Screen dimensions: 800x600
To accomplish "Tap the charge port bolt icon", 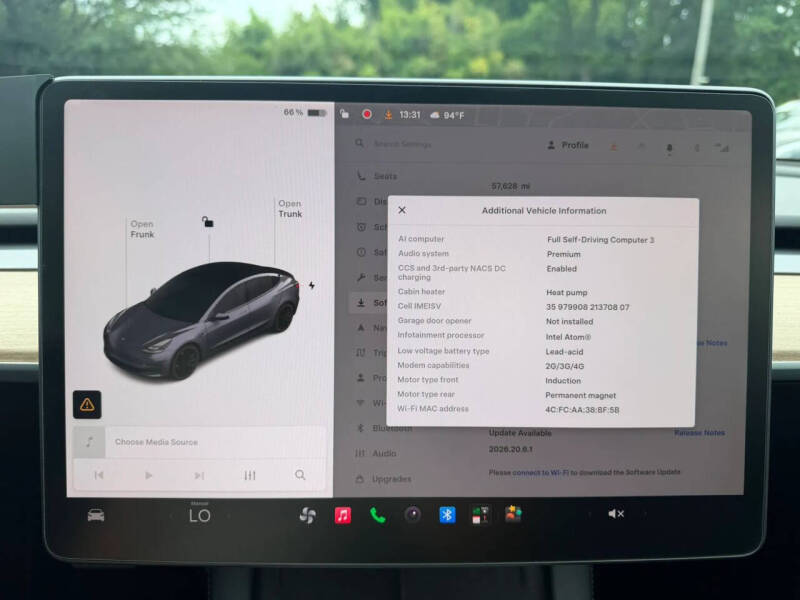I will coord(311,285).
